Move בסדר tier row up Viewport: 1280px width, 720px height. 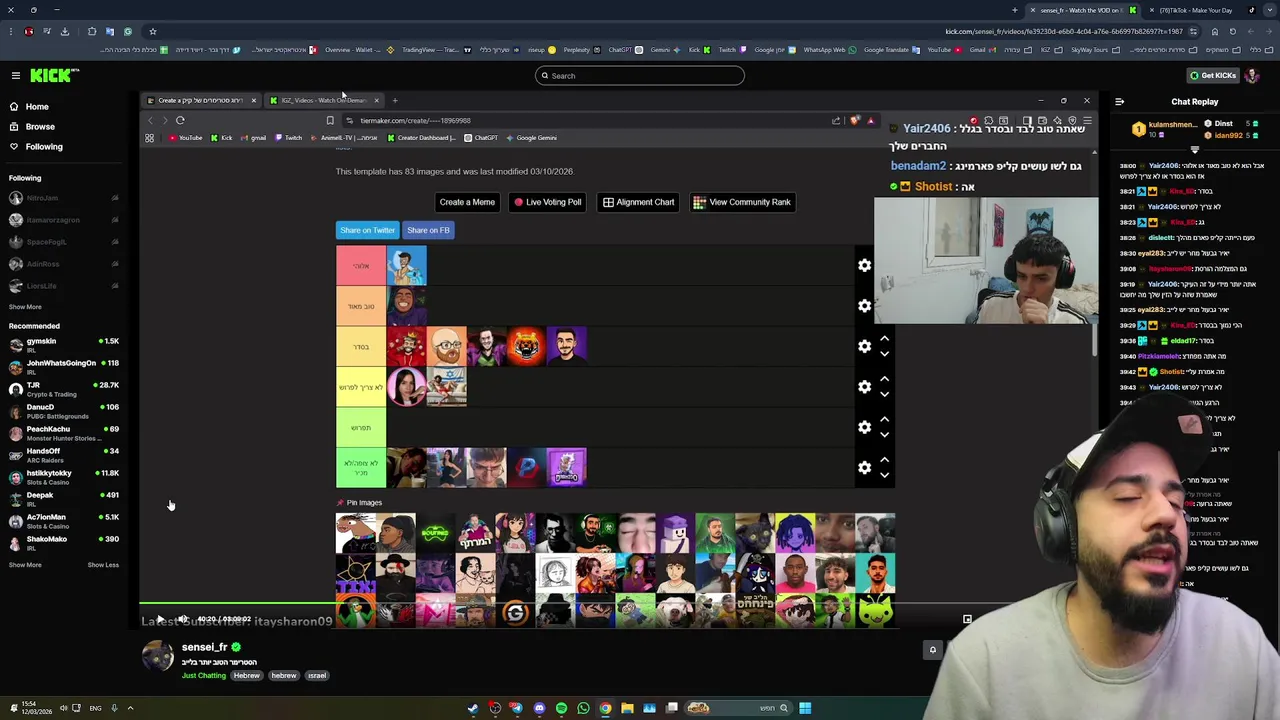pyautogui.click(x=884, y=339)
